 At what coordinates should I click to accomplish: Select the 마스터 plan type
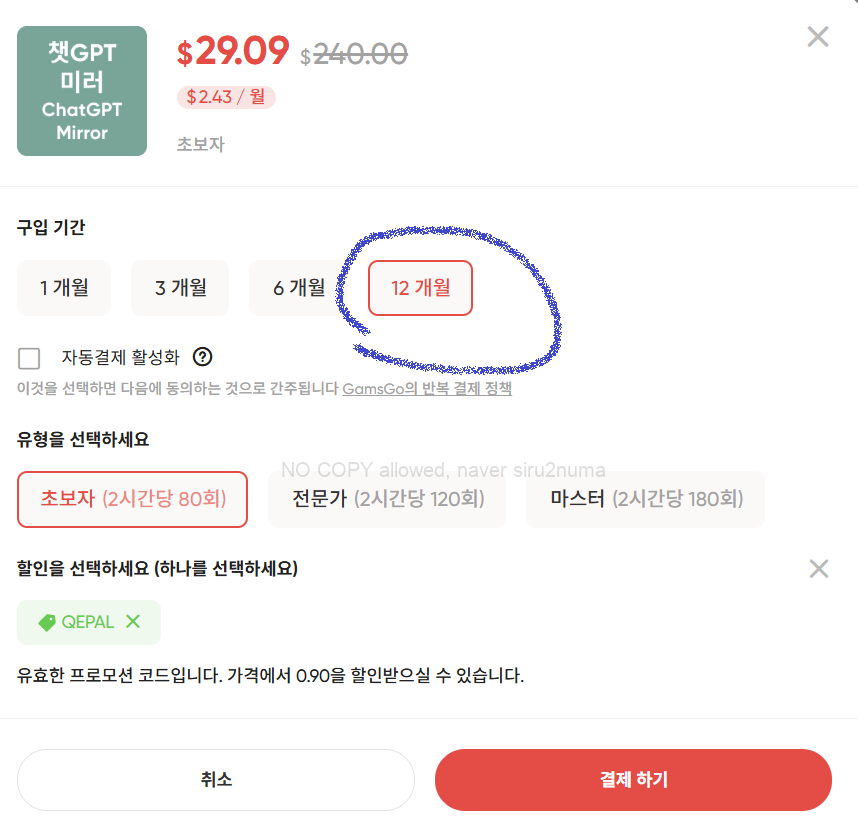click(645, 499)
